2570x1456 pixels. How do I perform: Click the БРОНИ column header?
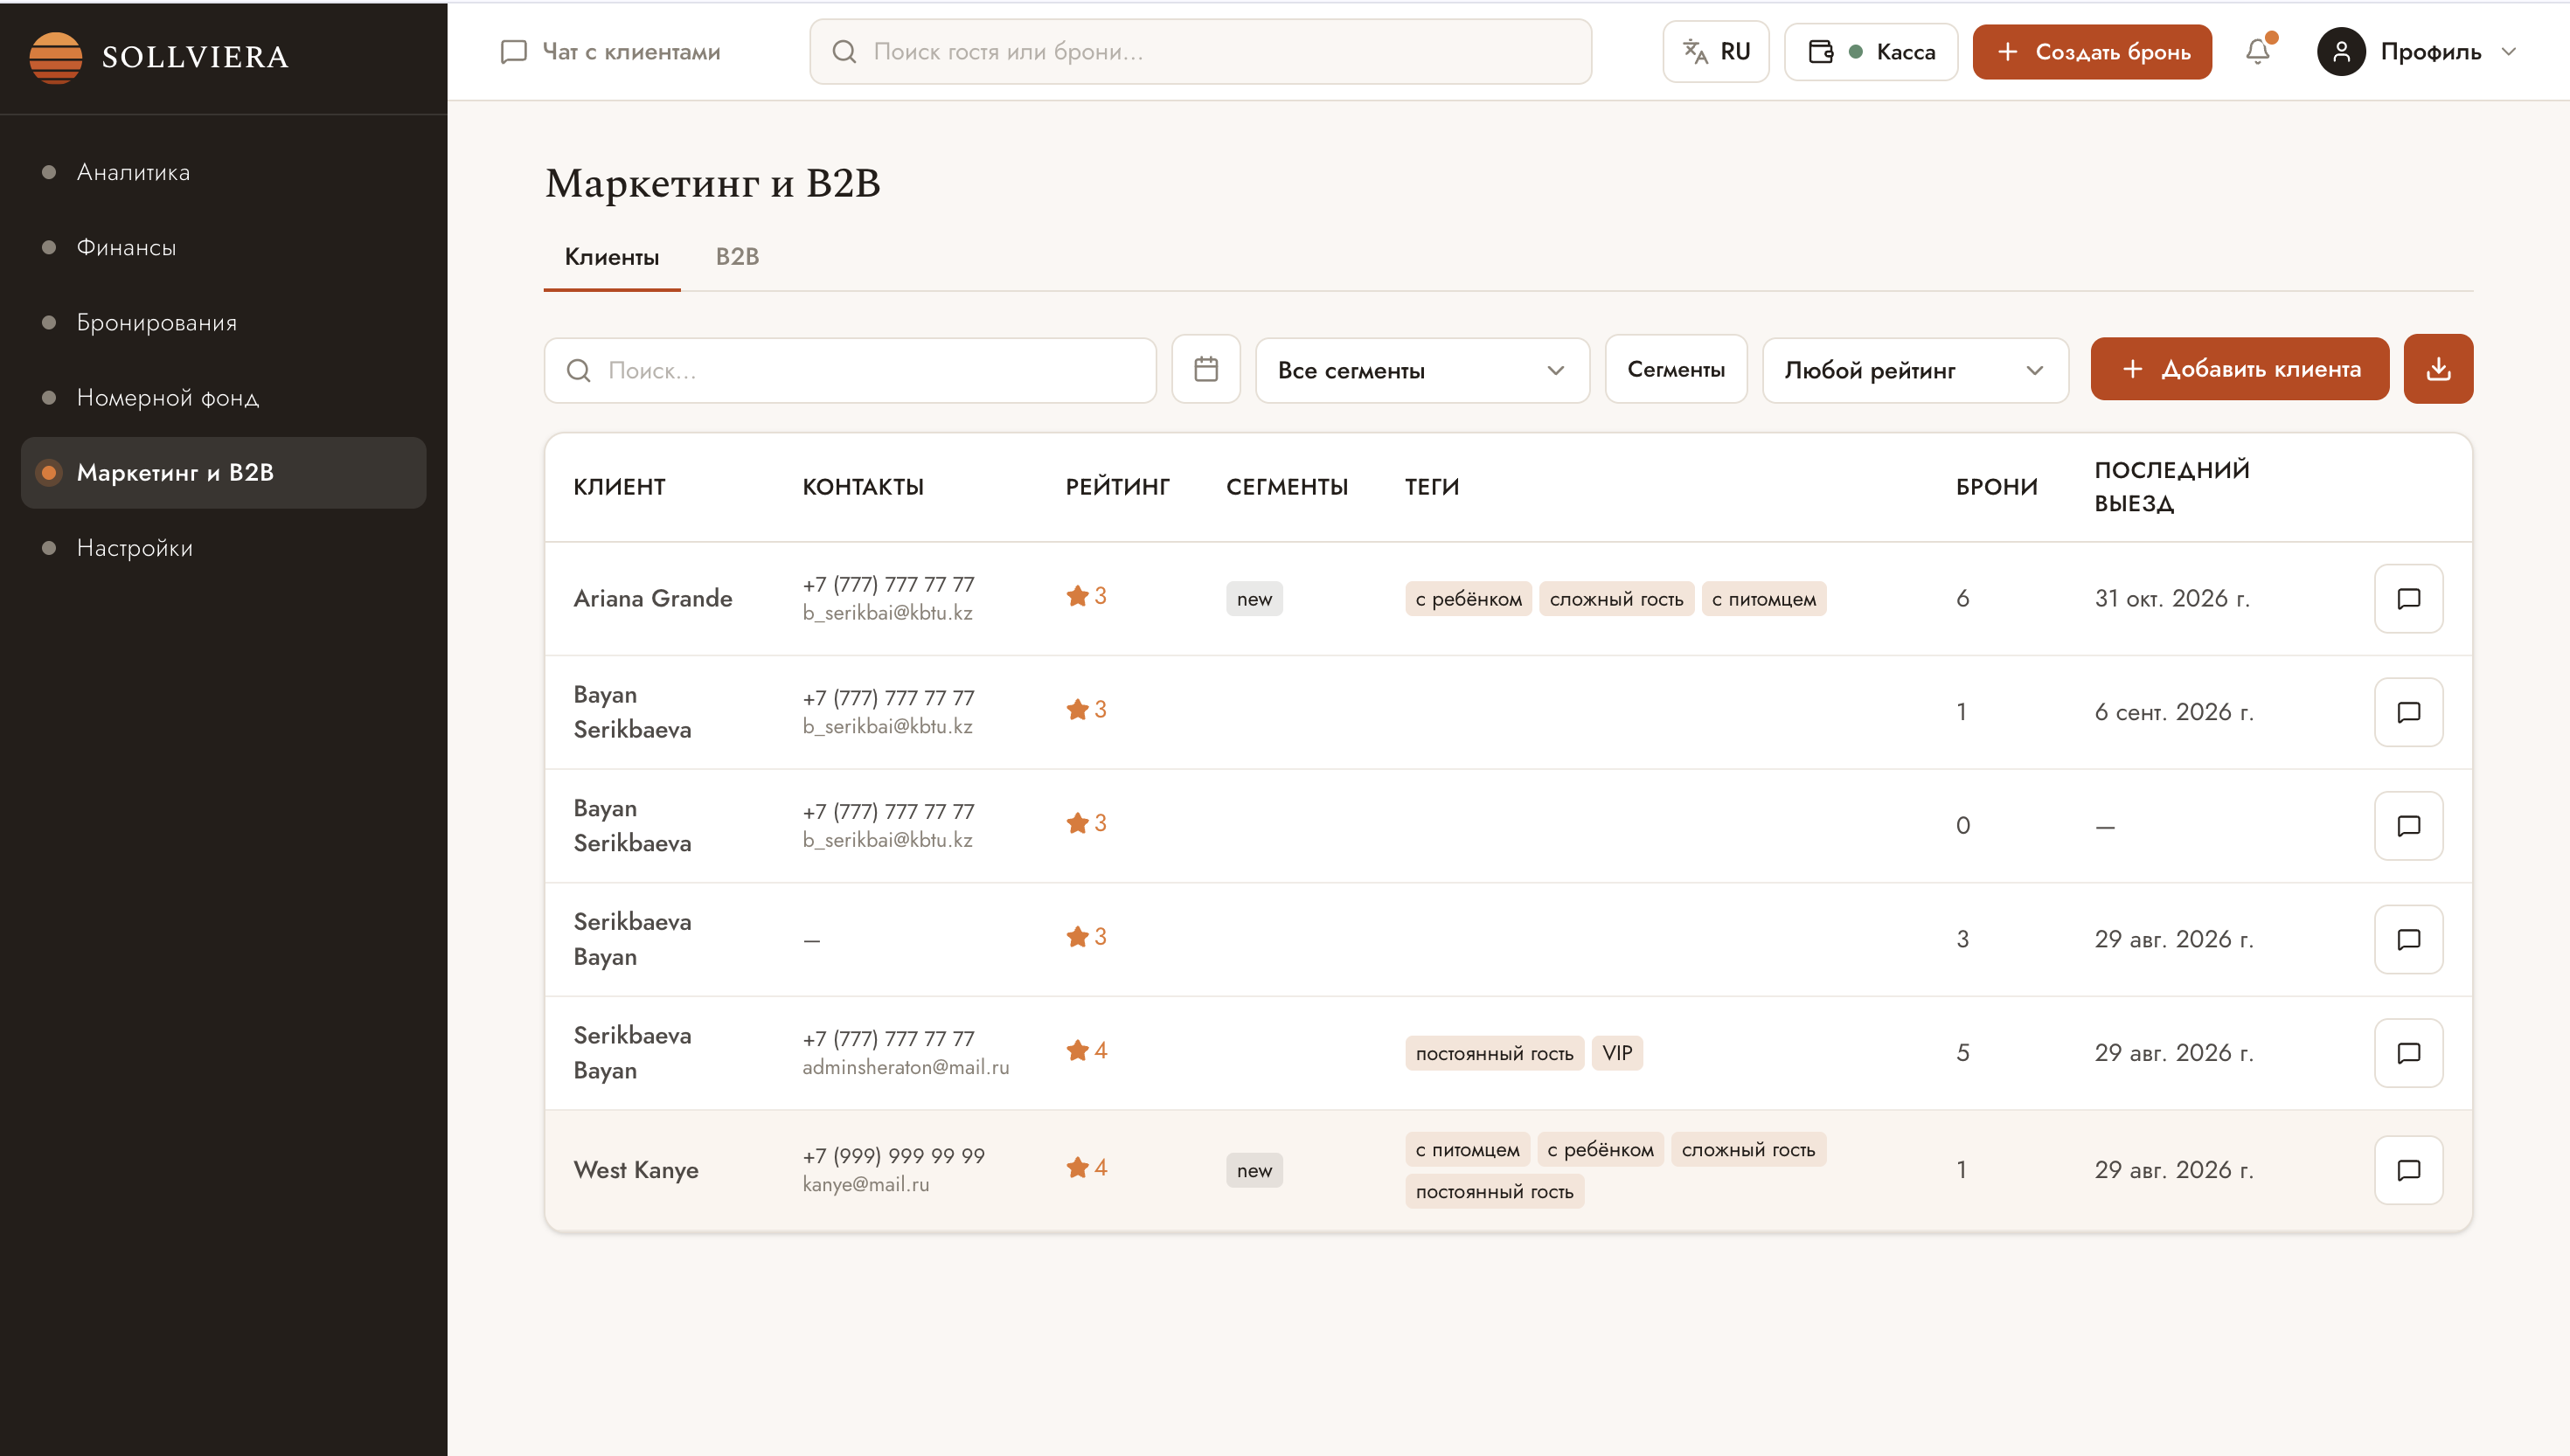[x=1996, y=487]
